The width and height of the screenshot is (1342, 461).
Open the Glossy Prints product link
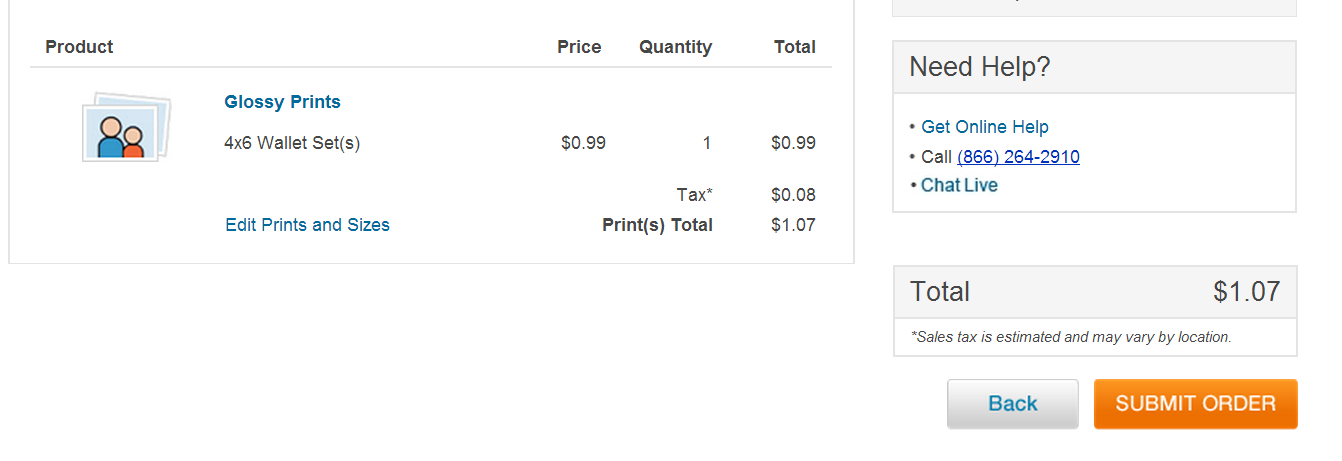282,102
